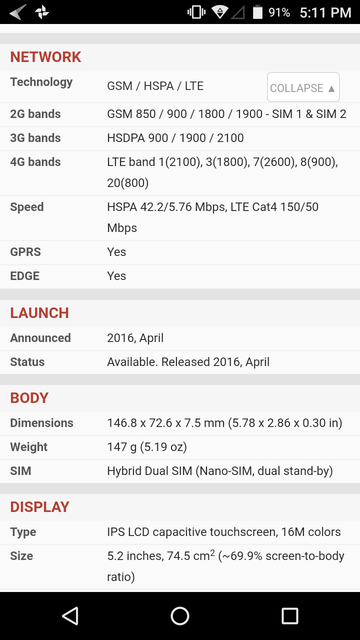
Task: Tap the arrow notification icon at top left
Action: point(18,12)
